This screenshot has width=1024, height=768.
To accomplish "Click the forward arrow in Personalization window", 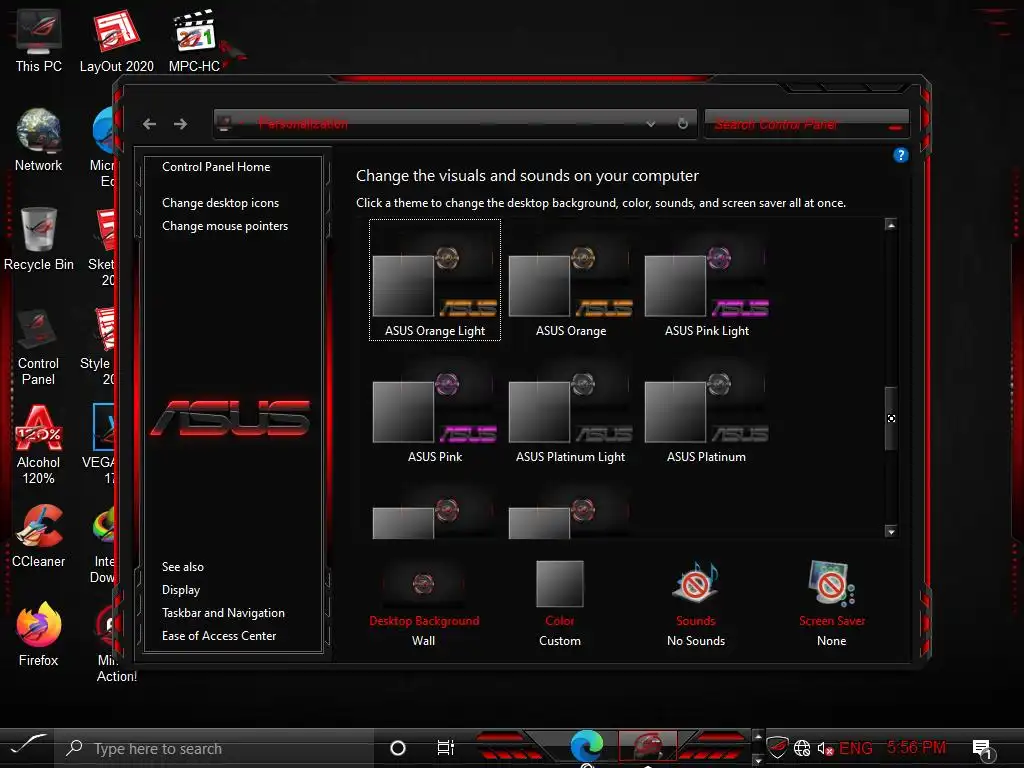I will 180,124.
